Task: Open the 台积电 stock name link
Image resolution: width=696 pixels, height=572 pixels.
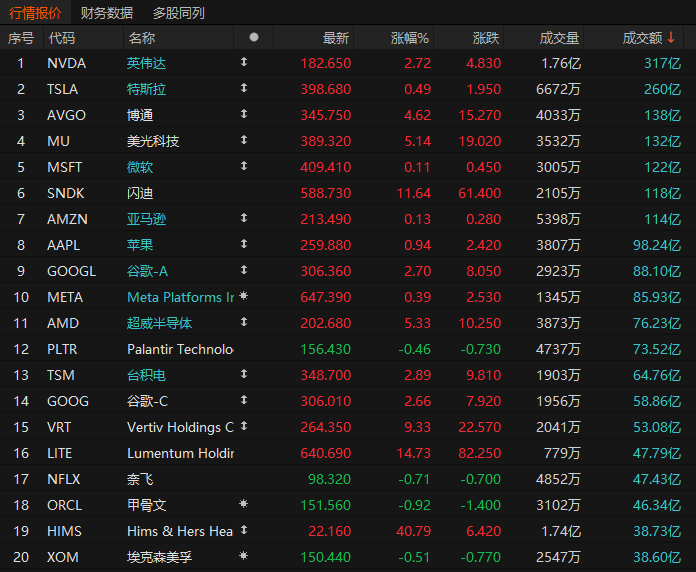Action: tap(146, 375)
